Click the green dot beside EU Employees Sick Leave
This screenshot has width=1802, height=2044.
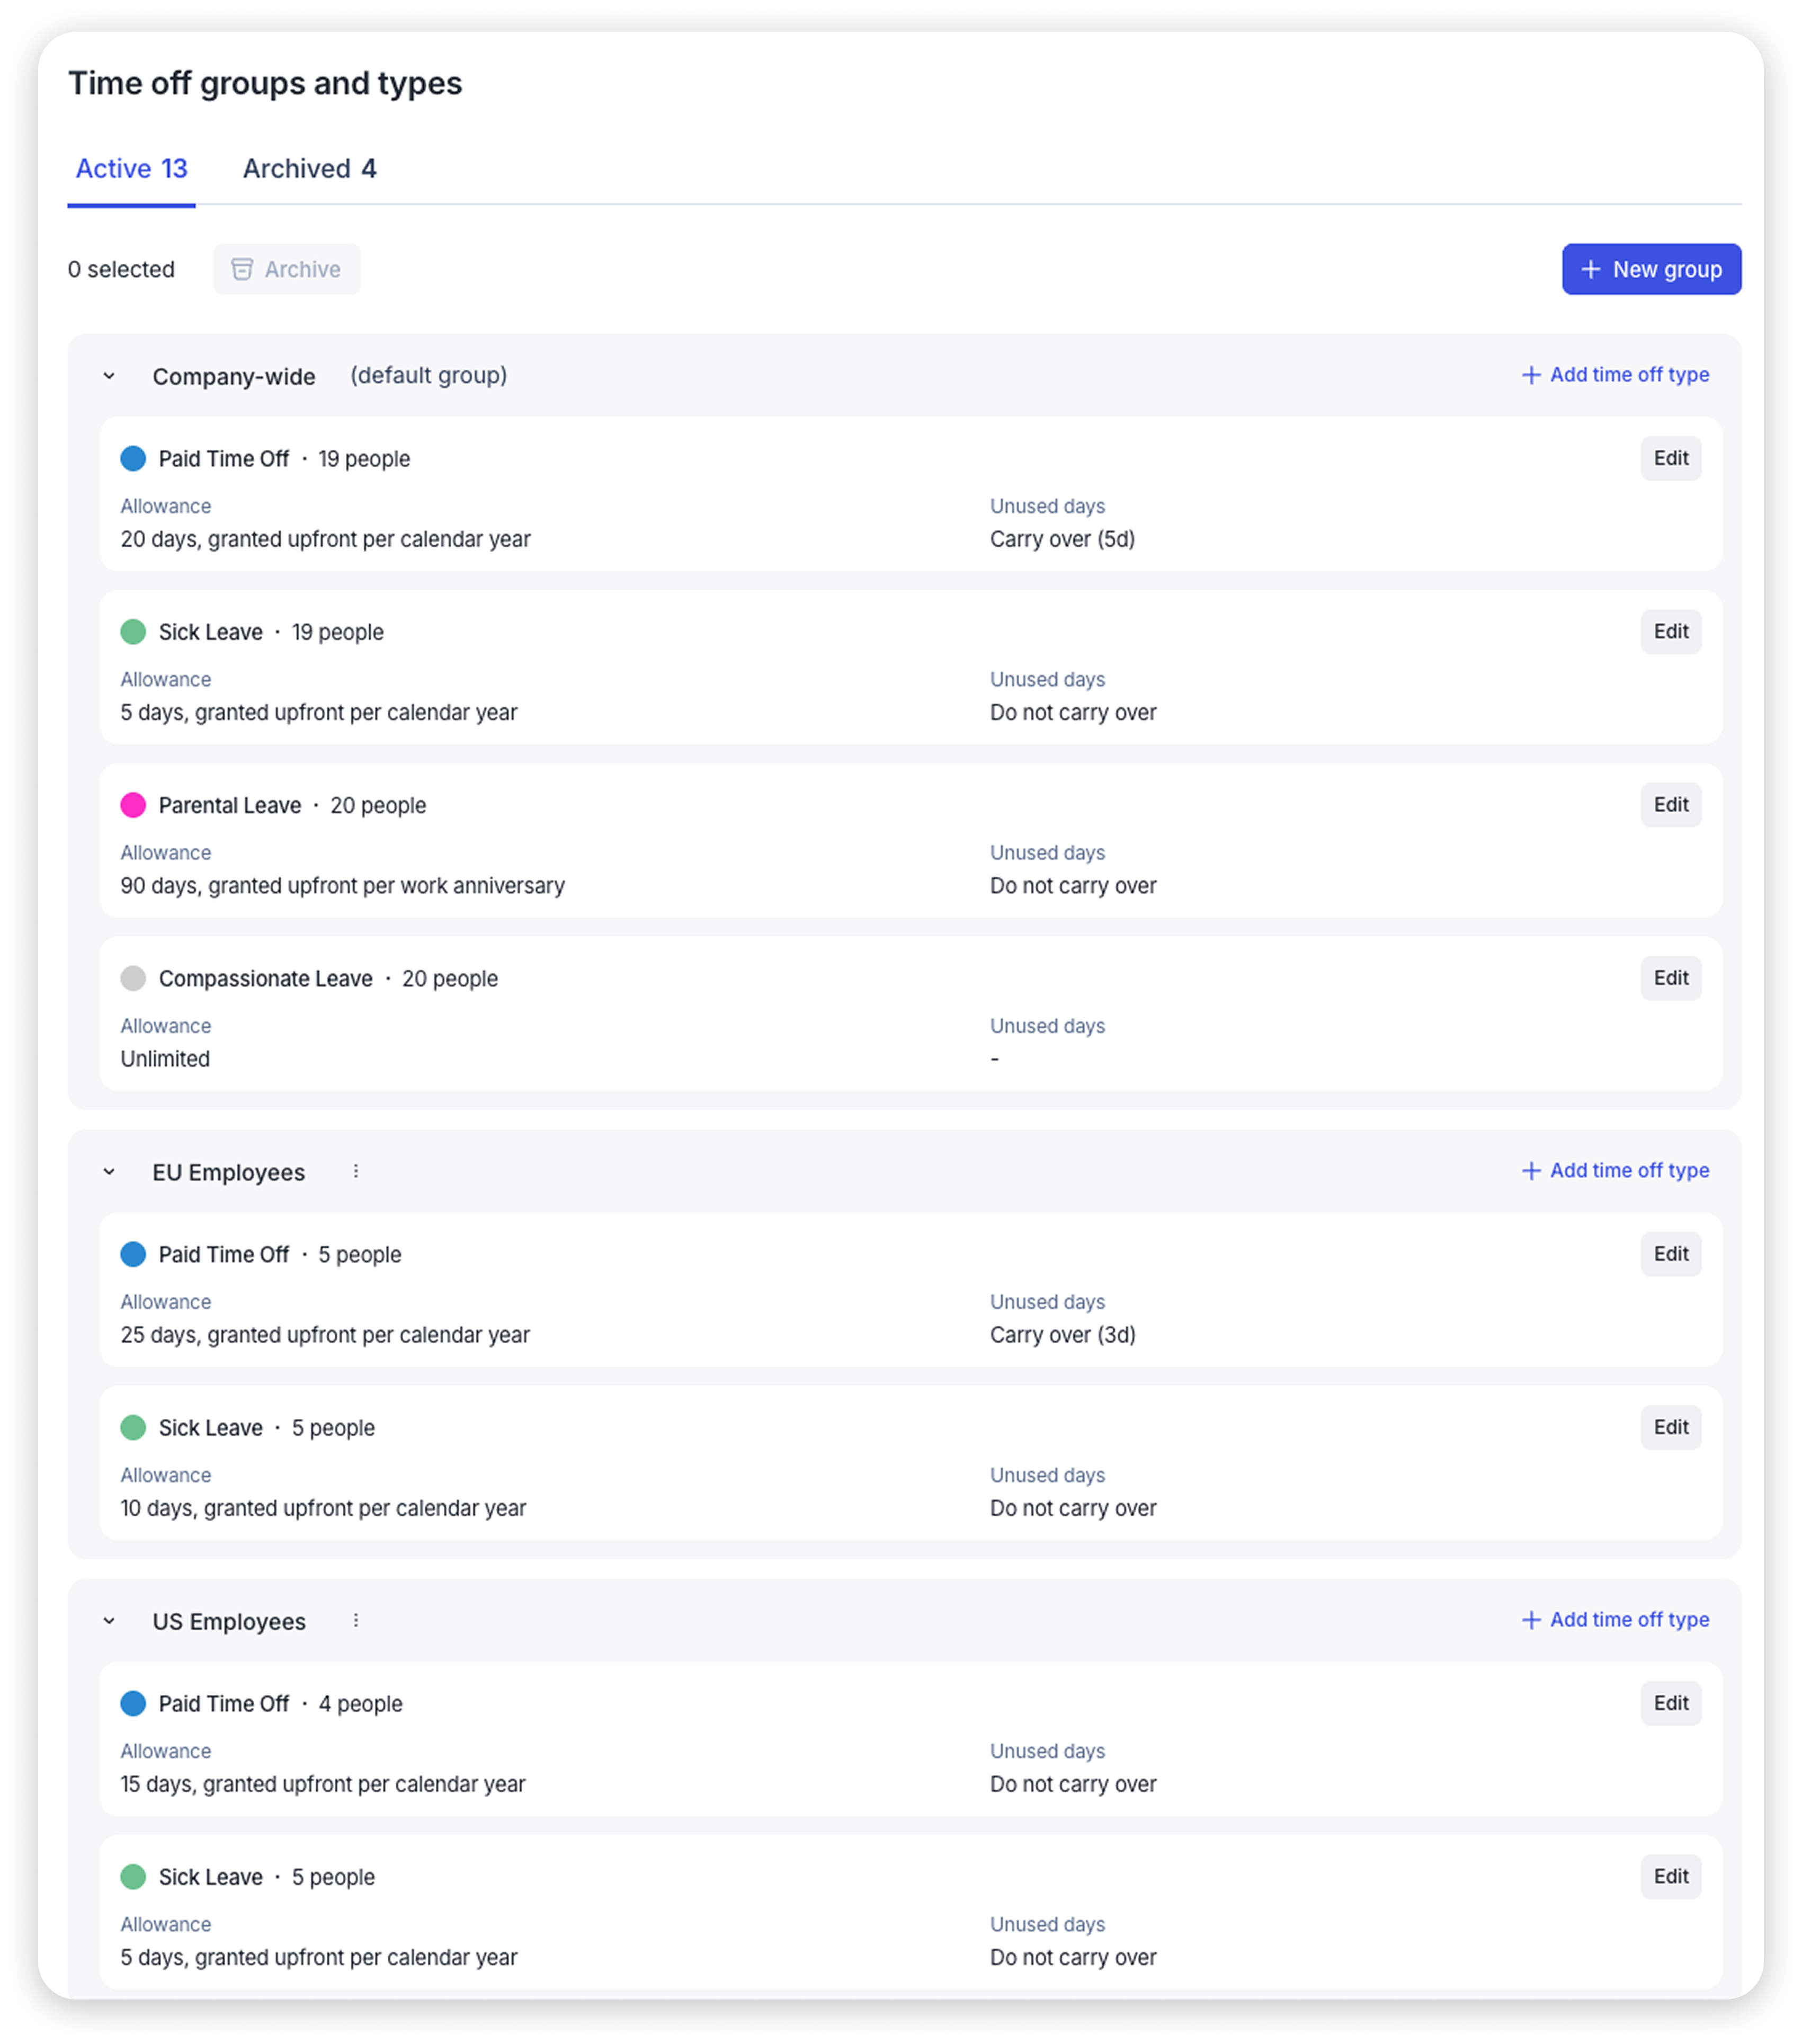133,1427
